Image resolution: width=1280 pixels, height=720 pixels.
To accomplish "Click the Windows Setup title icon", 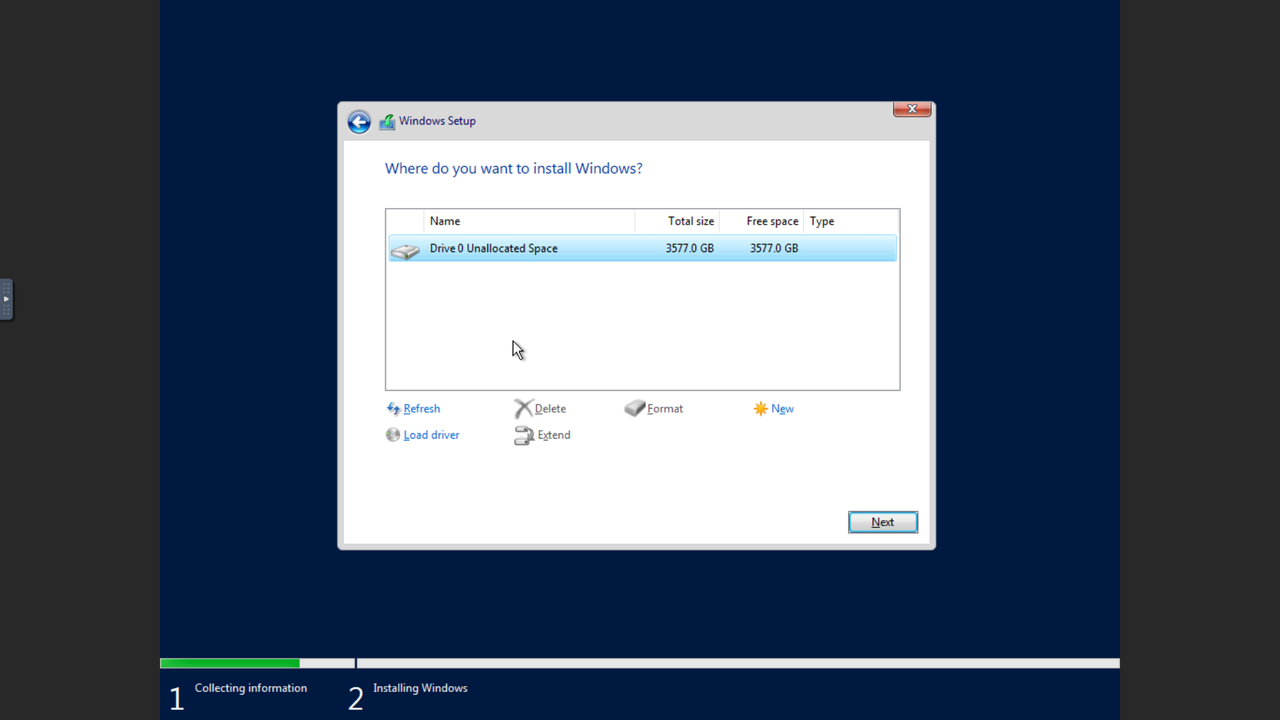I will [x=387, y=122].
